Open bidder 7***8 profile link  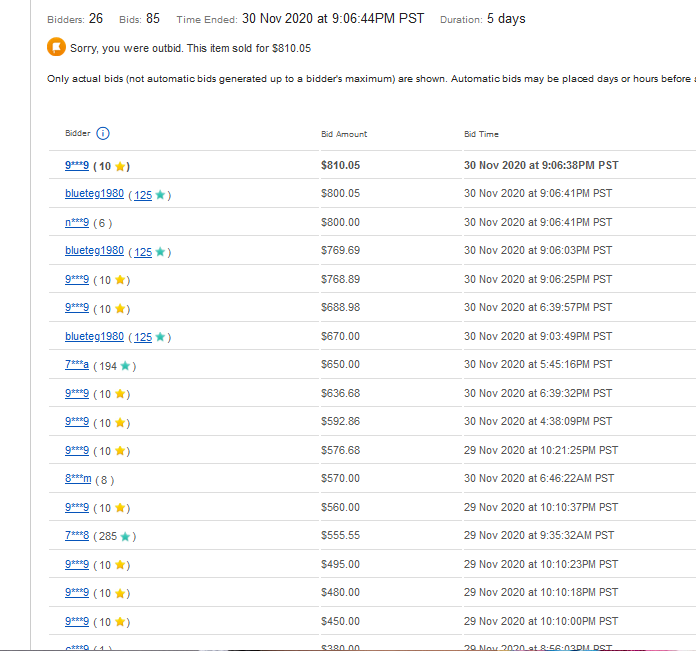tap(77, 537)
